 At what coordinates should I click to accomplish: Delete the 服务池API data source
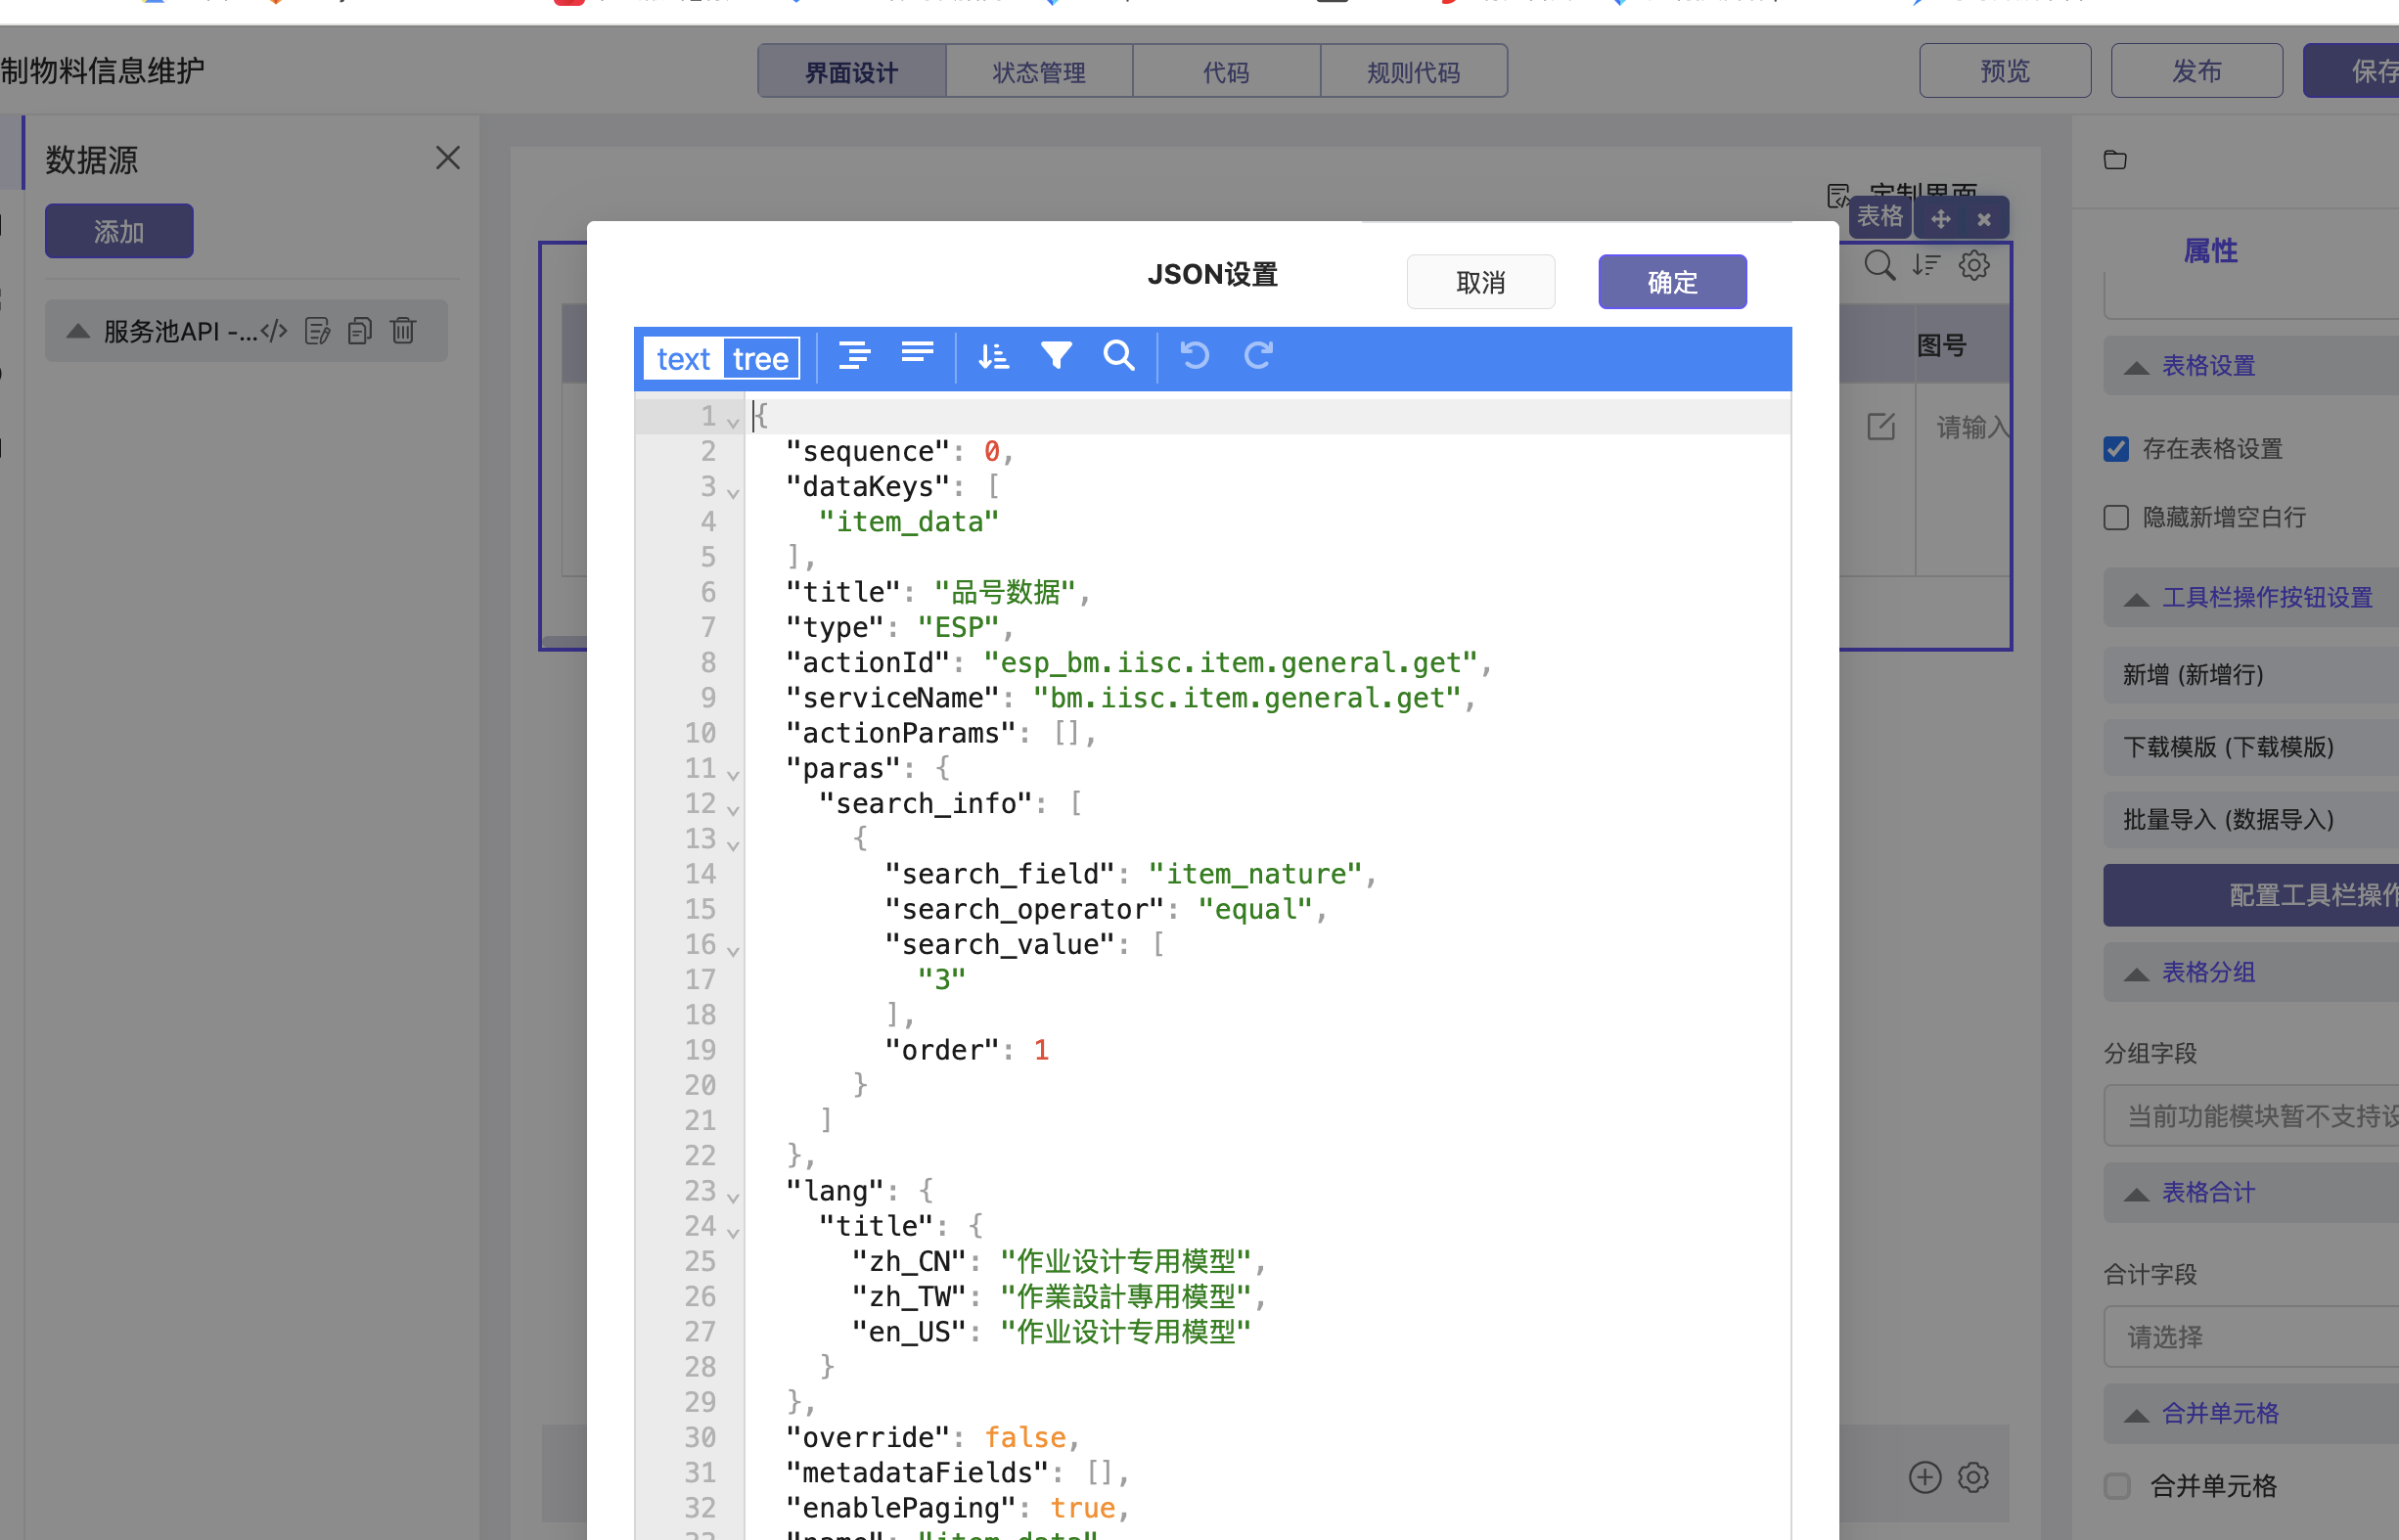[x=403, y=331]
